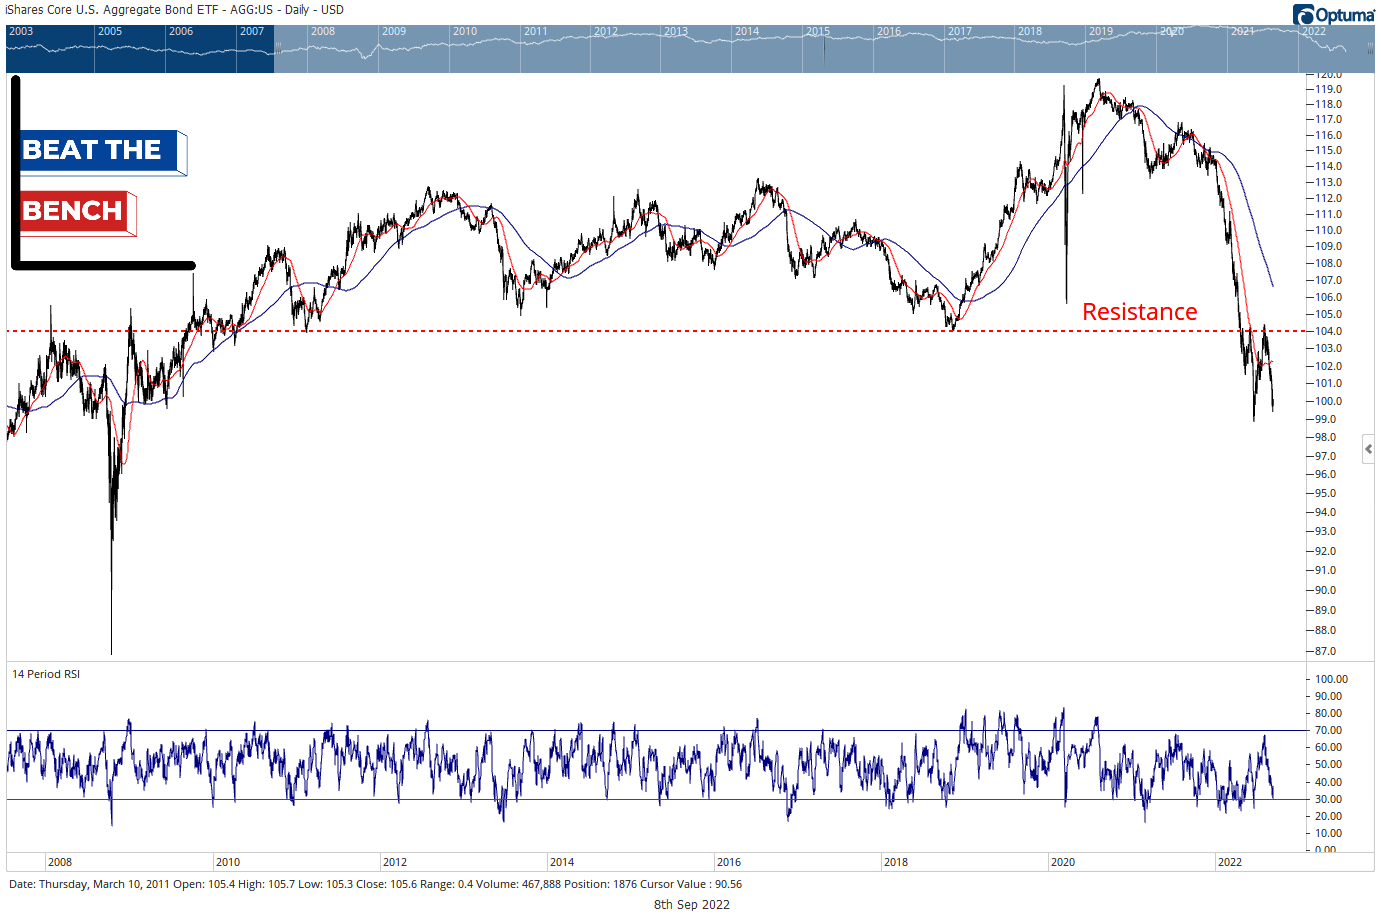Select 2011 in the top timeline navigator
The height and width of the screenshot is (924, 1381).
point(536,31)
